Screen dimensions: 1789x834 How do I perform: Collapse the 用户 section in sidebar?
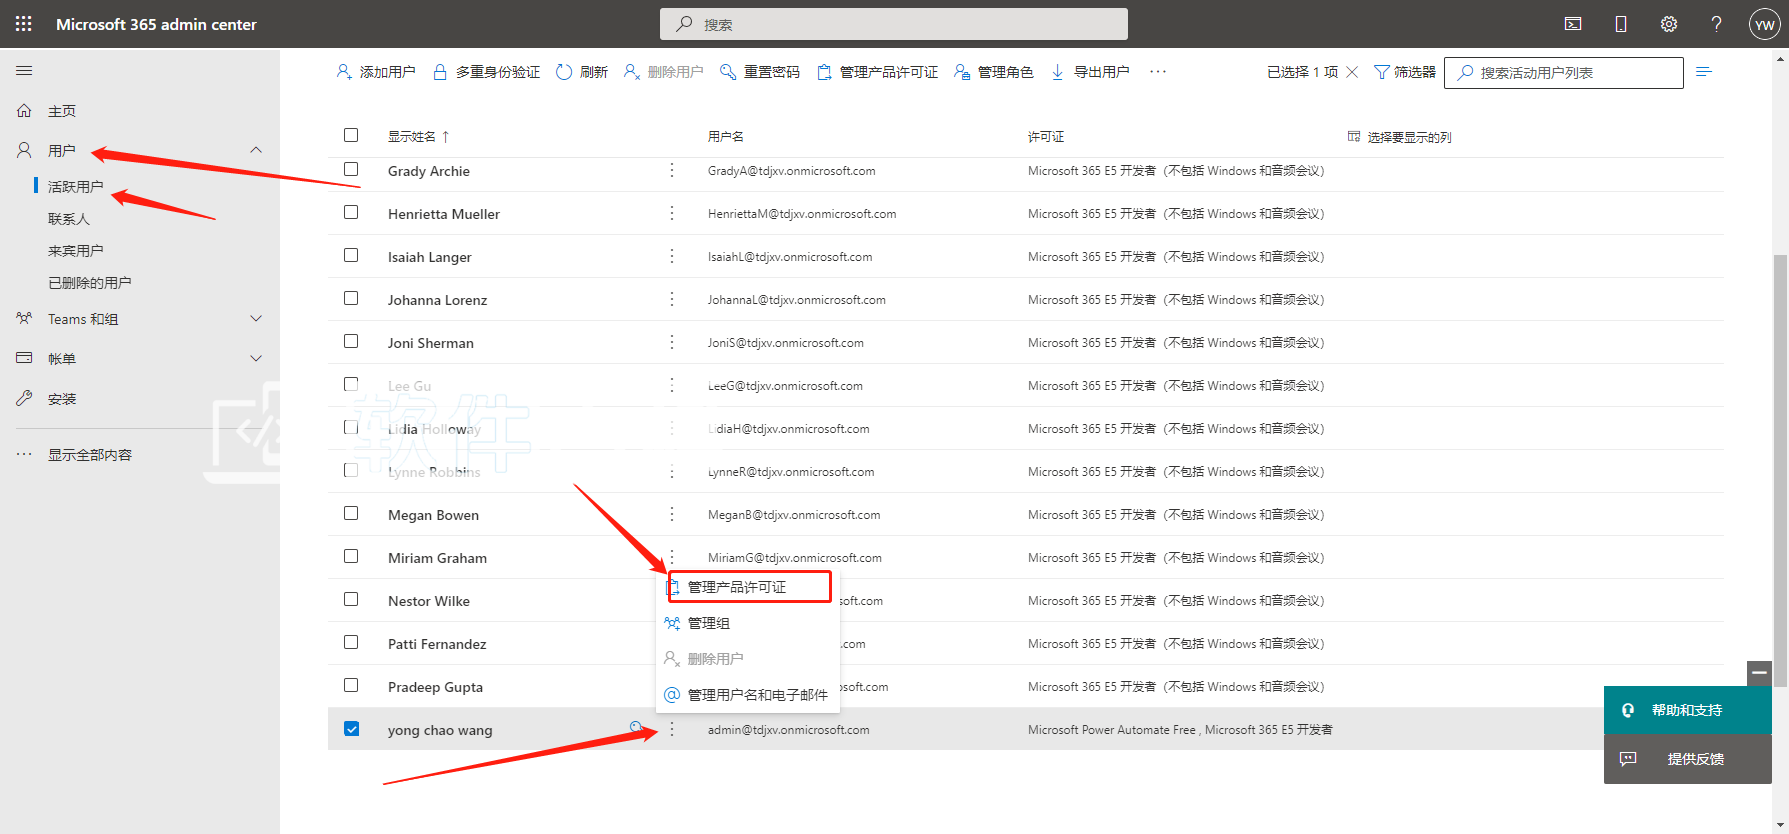click(256, 150)
